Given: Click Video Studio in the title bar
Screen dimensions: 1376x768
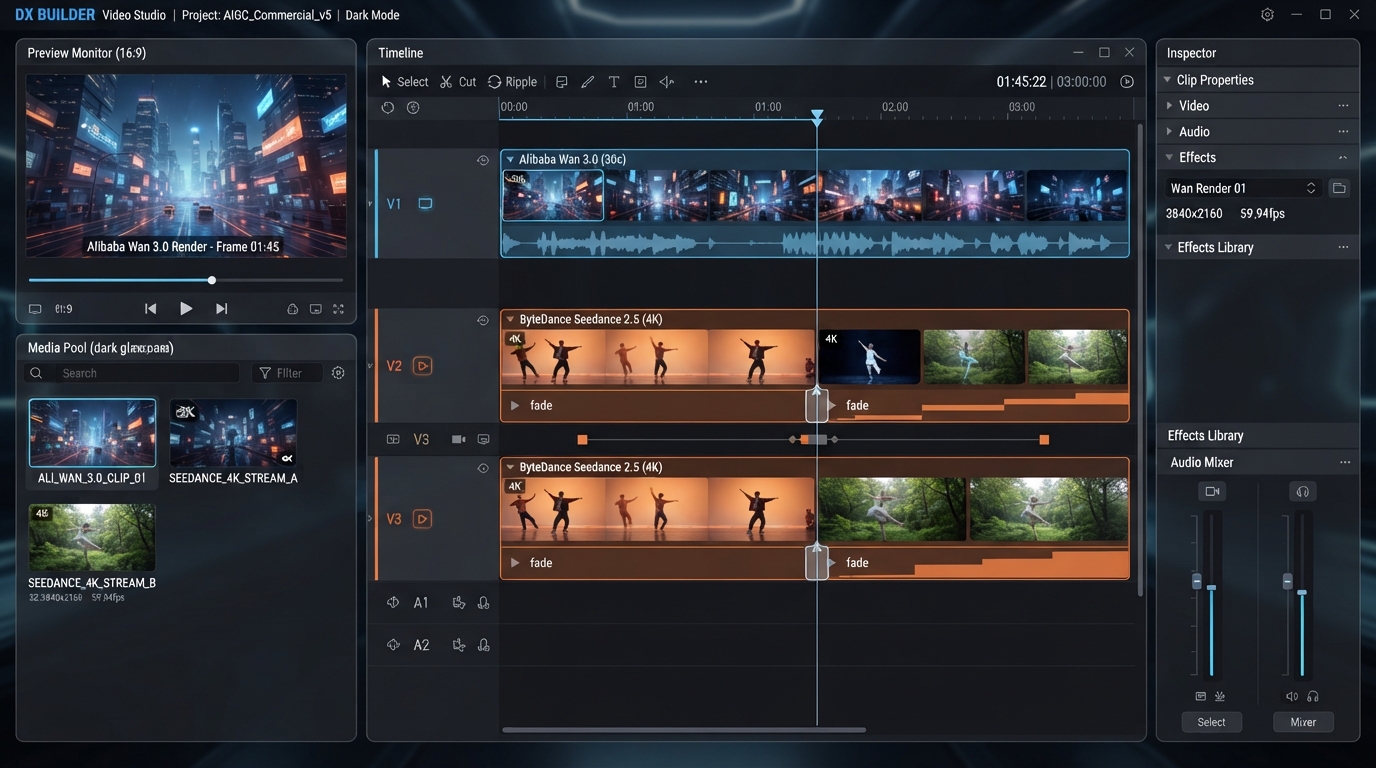Looking at the screenshot, I should pos(136,15).
